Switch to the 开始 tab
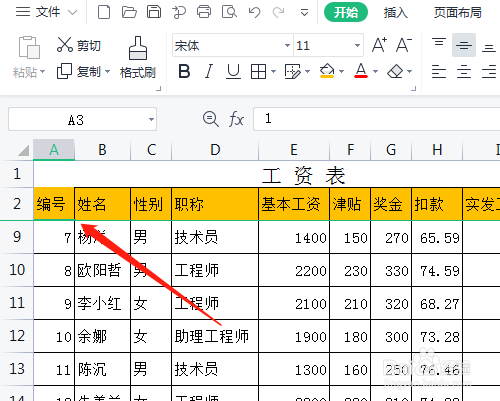Viewport: 500px width, 401px height. tap(346, 12)
